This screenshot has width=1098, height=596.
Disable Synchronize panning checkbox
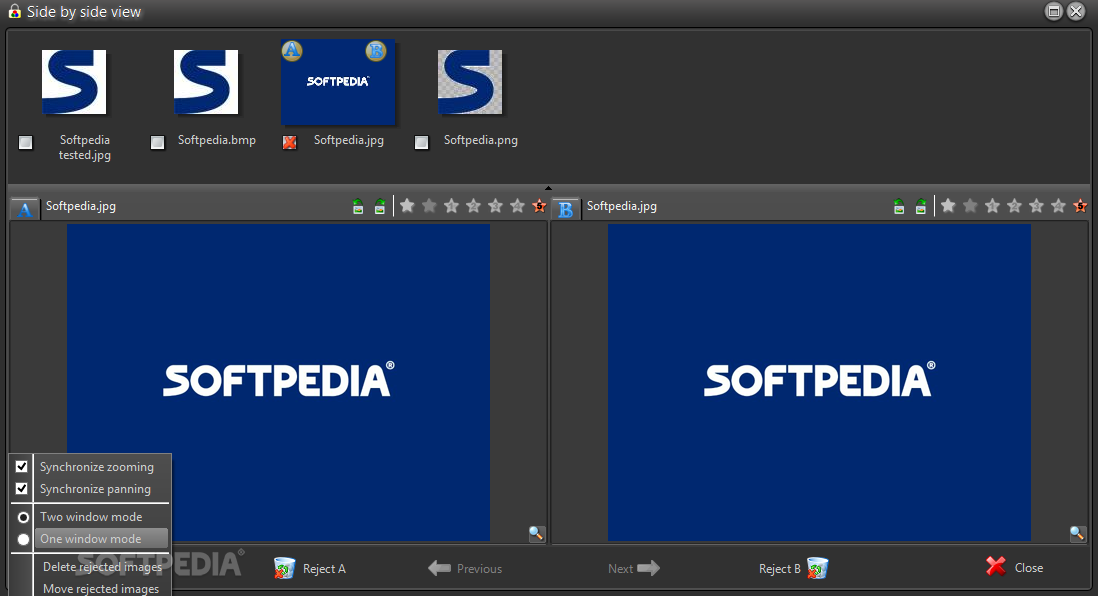(22, 488)
